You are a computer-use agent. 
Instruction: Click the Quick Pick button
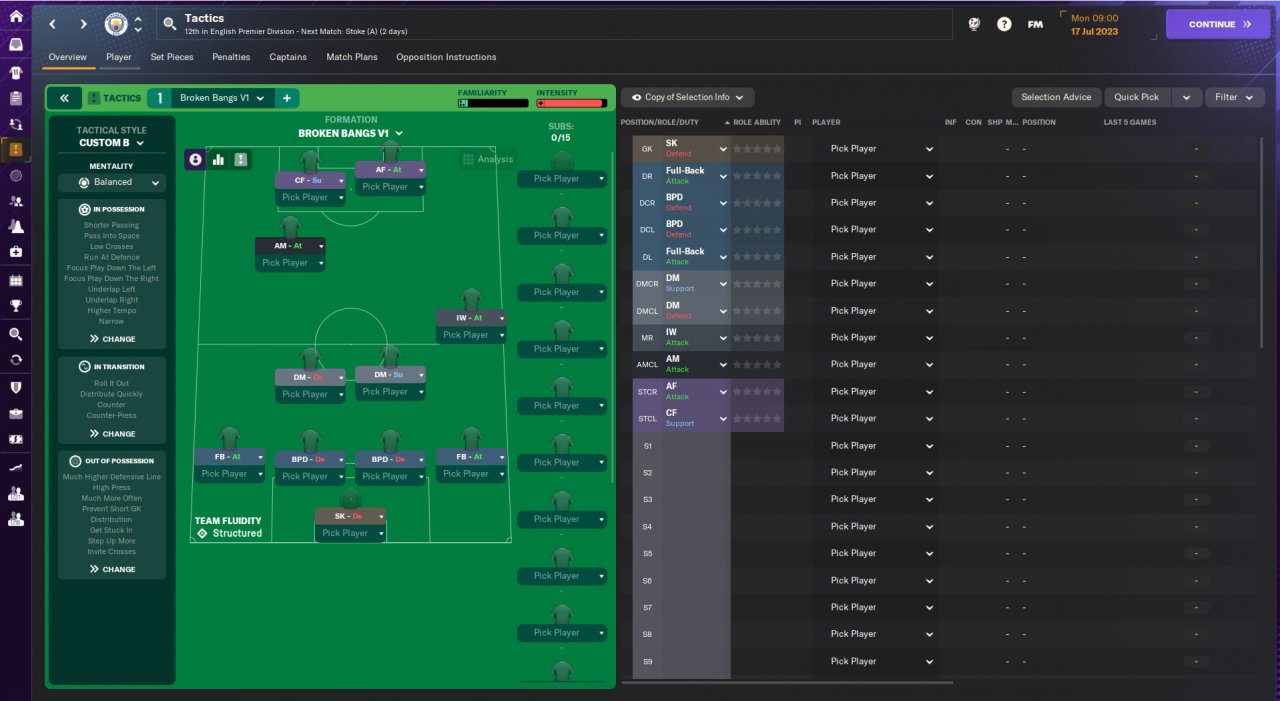click(1137, 97)
